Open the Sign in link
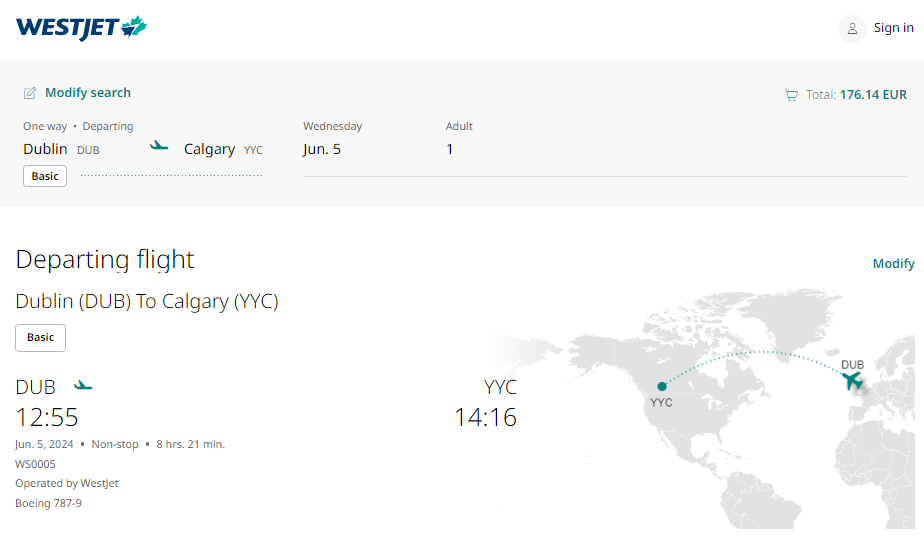Image resolution: width=924 pixels, height=540 pixels. [893, 28]
